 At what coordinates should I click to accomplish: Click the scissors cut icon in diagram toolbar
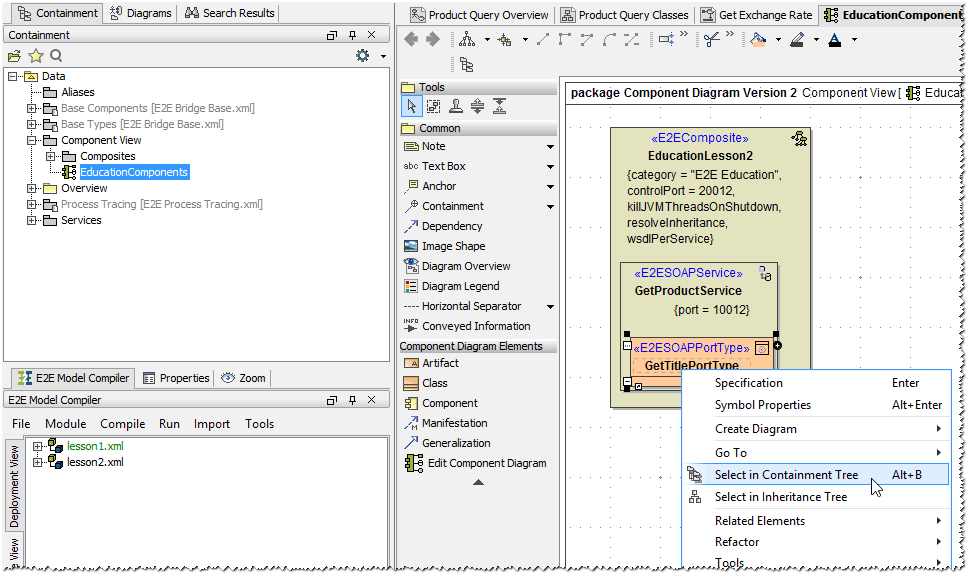[x=711, y=40]
